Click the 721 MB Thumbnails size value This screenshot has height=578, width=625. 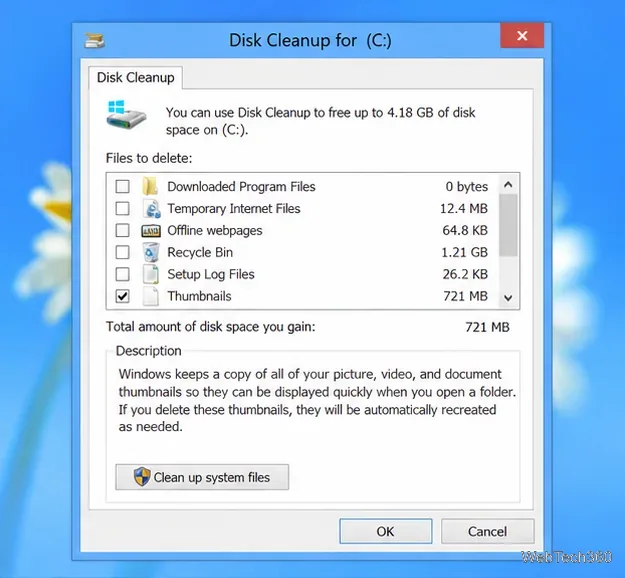[466, 296]
